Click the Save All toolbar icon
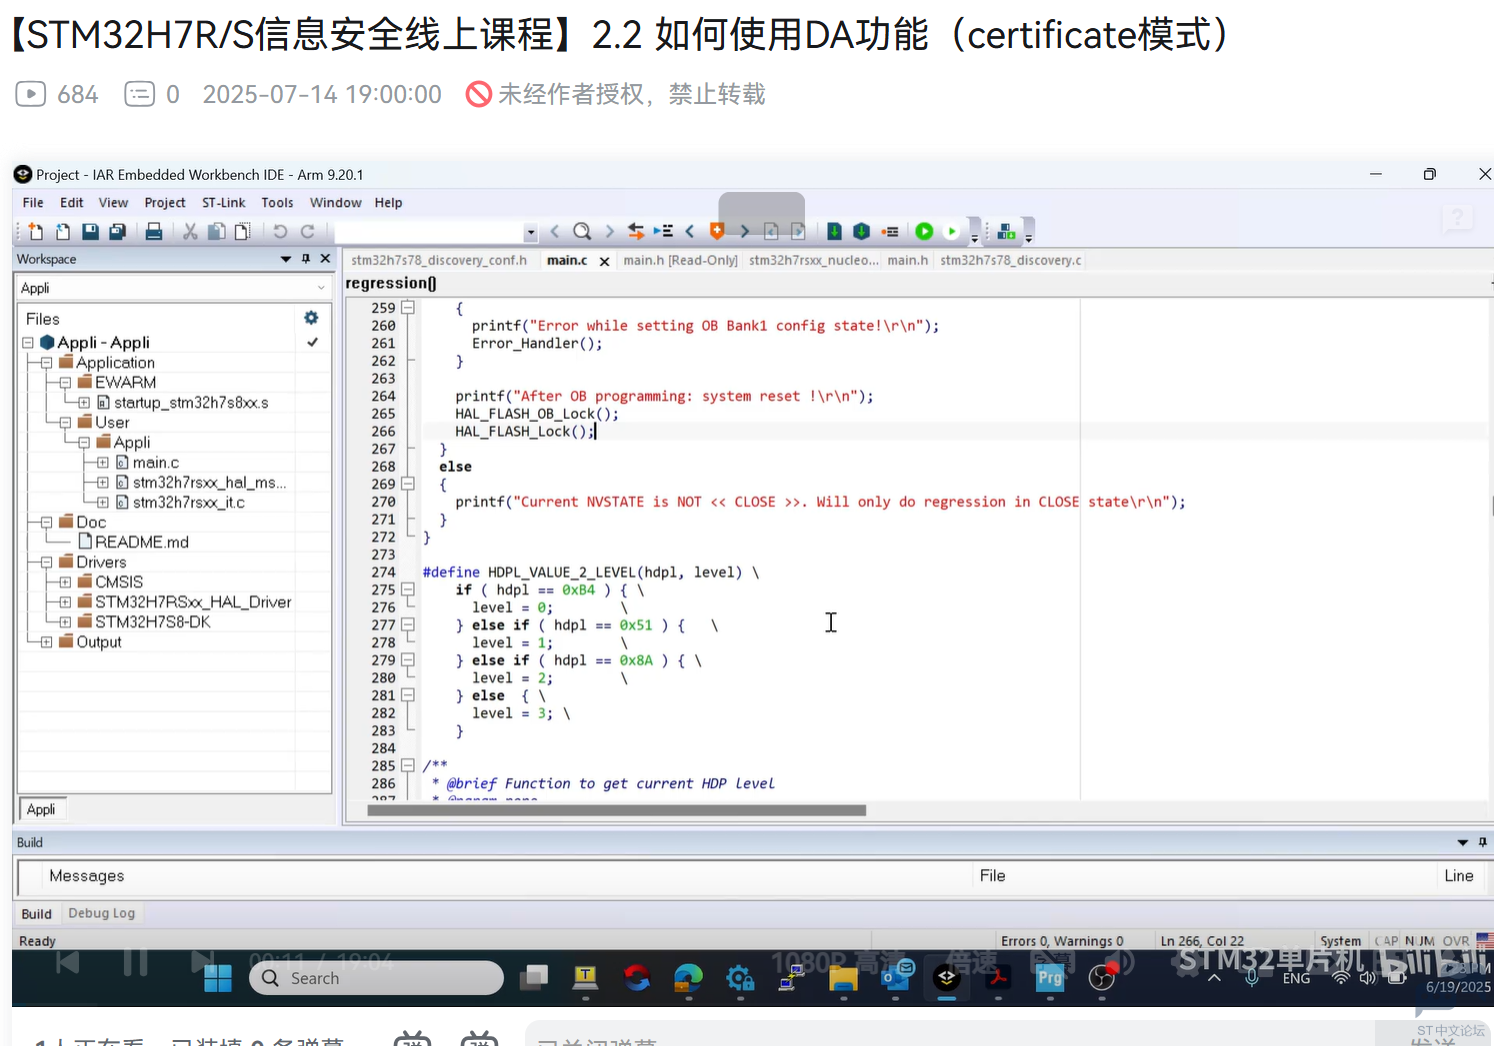The width and height of the screenshot is (1494, 1046). pos(117,232)
